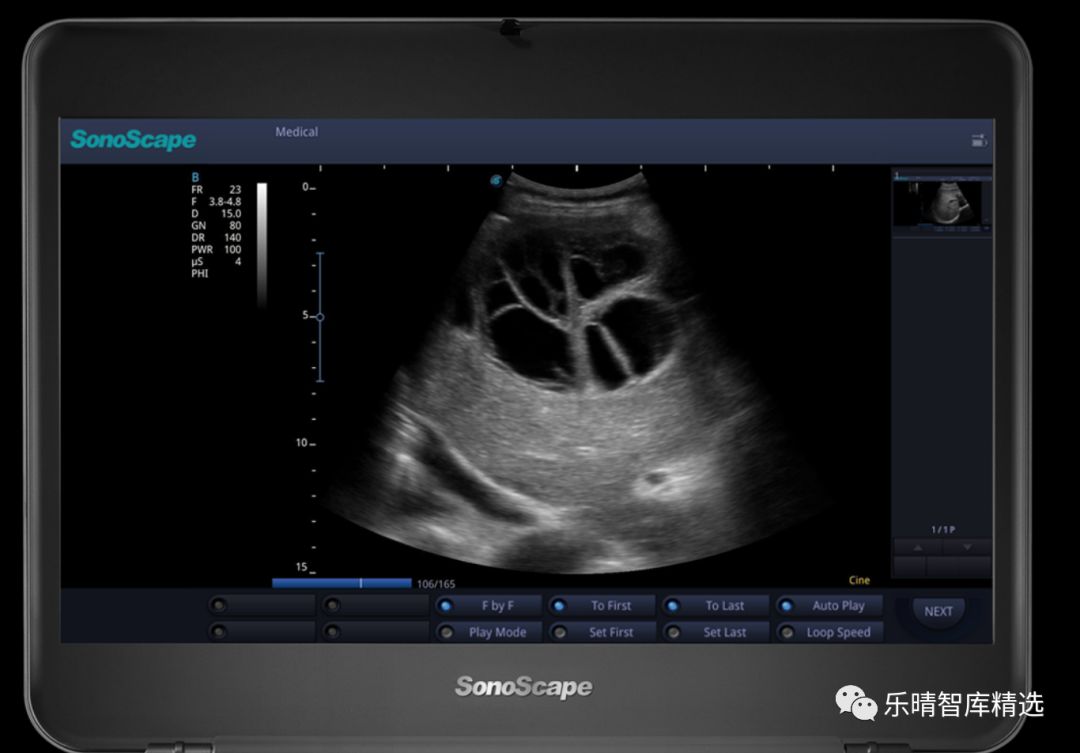Click the PWR 100 power value
The image size is (1080, 753).
pyautogui.click(x=216, y=249)
